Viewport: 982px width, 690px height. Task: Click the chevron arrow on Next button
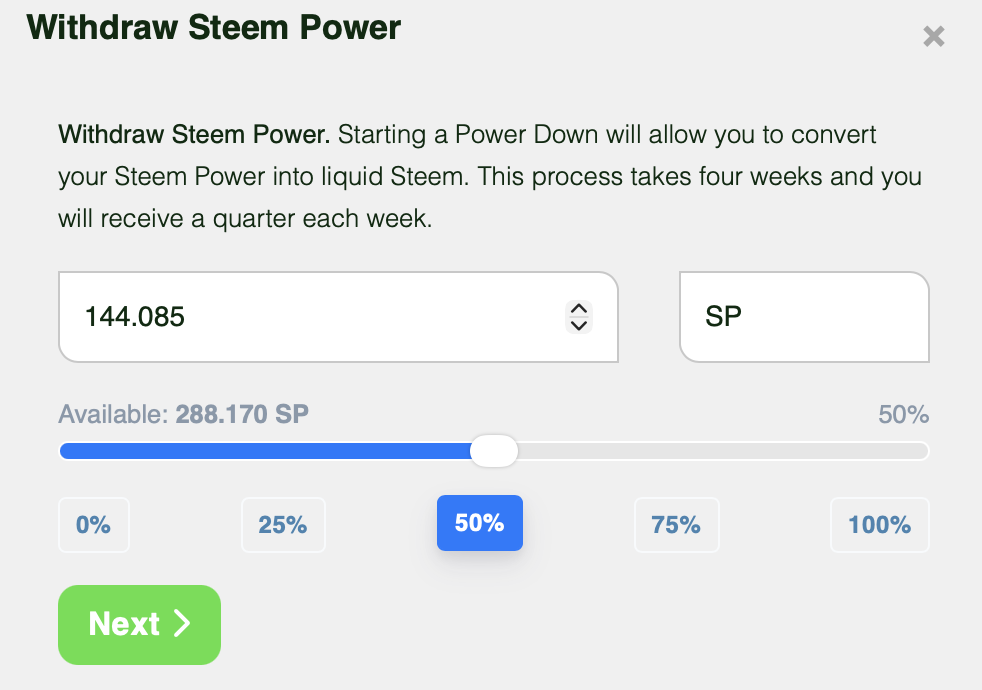pos(182,624)
